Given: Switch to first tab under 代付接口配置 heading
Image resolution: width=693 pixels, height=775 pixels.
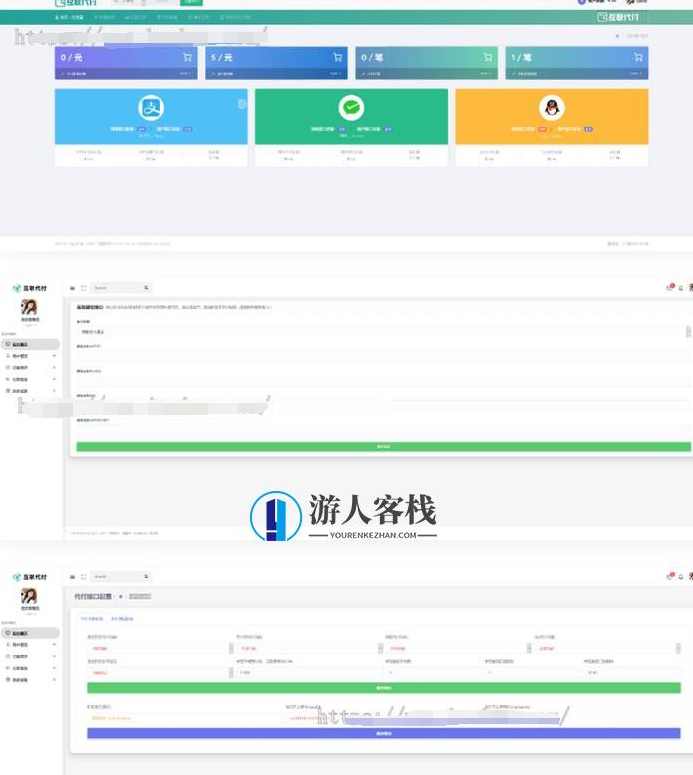Looking at the screenshot, I should pos(92,619).
